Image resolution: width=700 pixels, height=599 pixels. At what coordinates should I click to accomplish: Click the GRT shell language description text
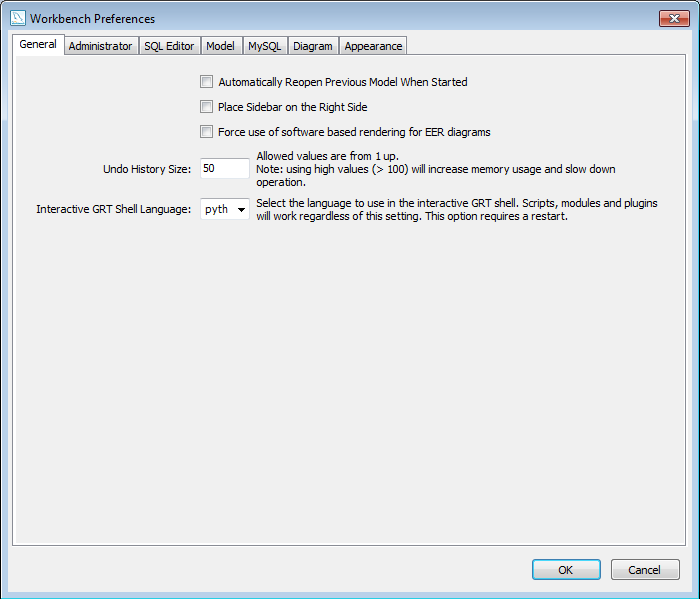[x=456, y=210]
